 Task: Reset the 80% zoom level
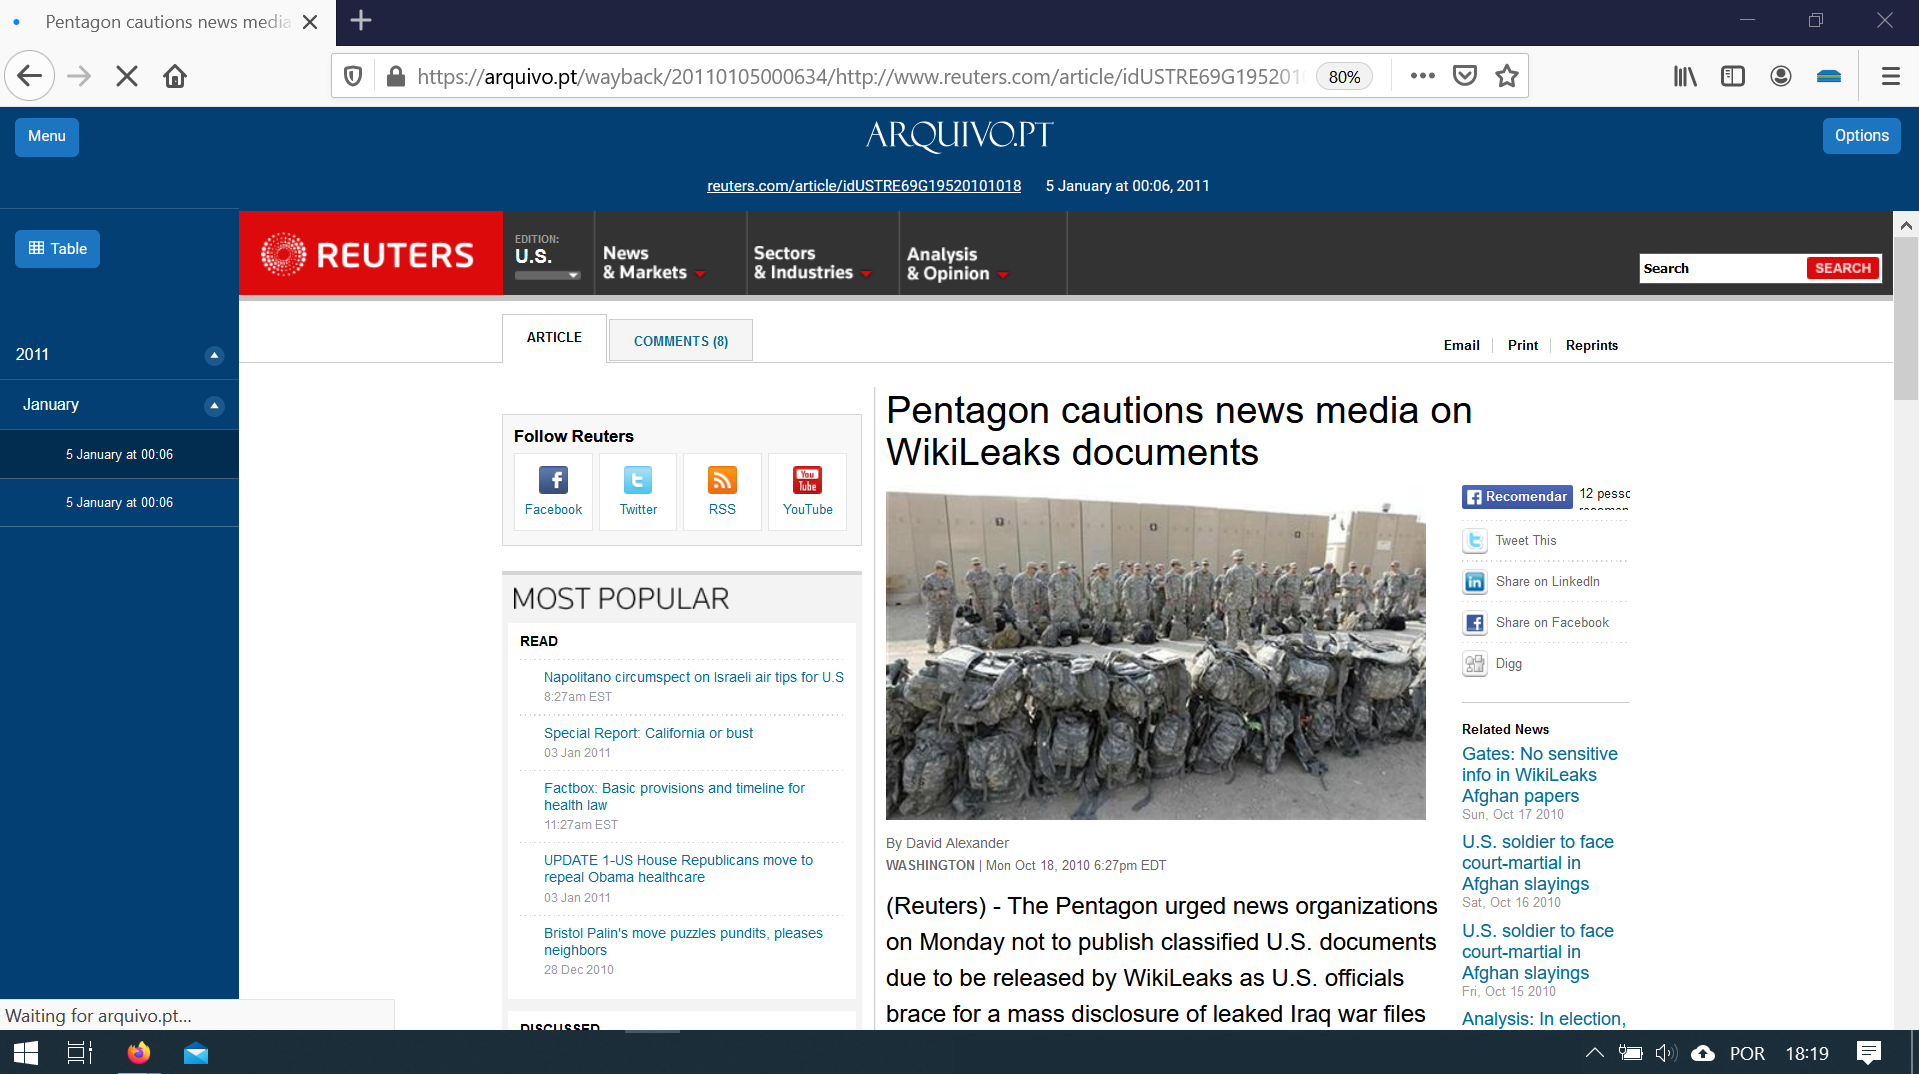point(1344,77)
